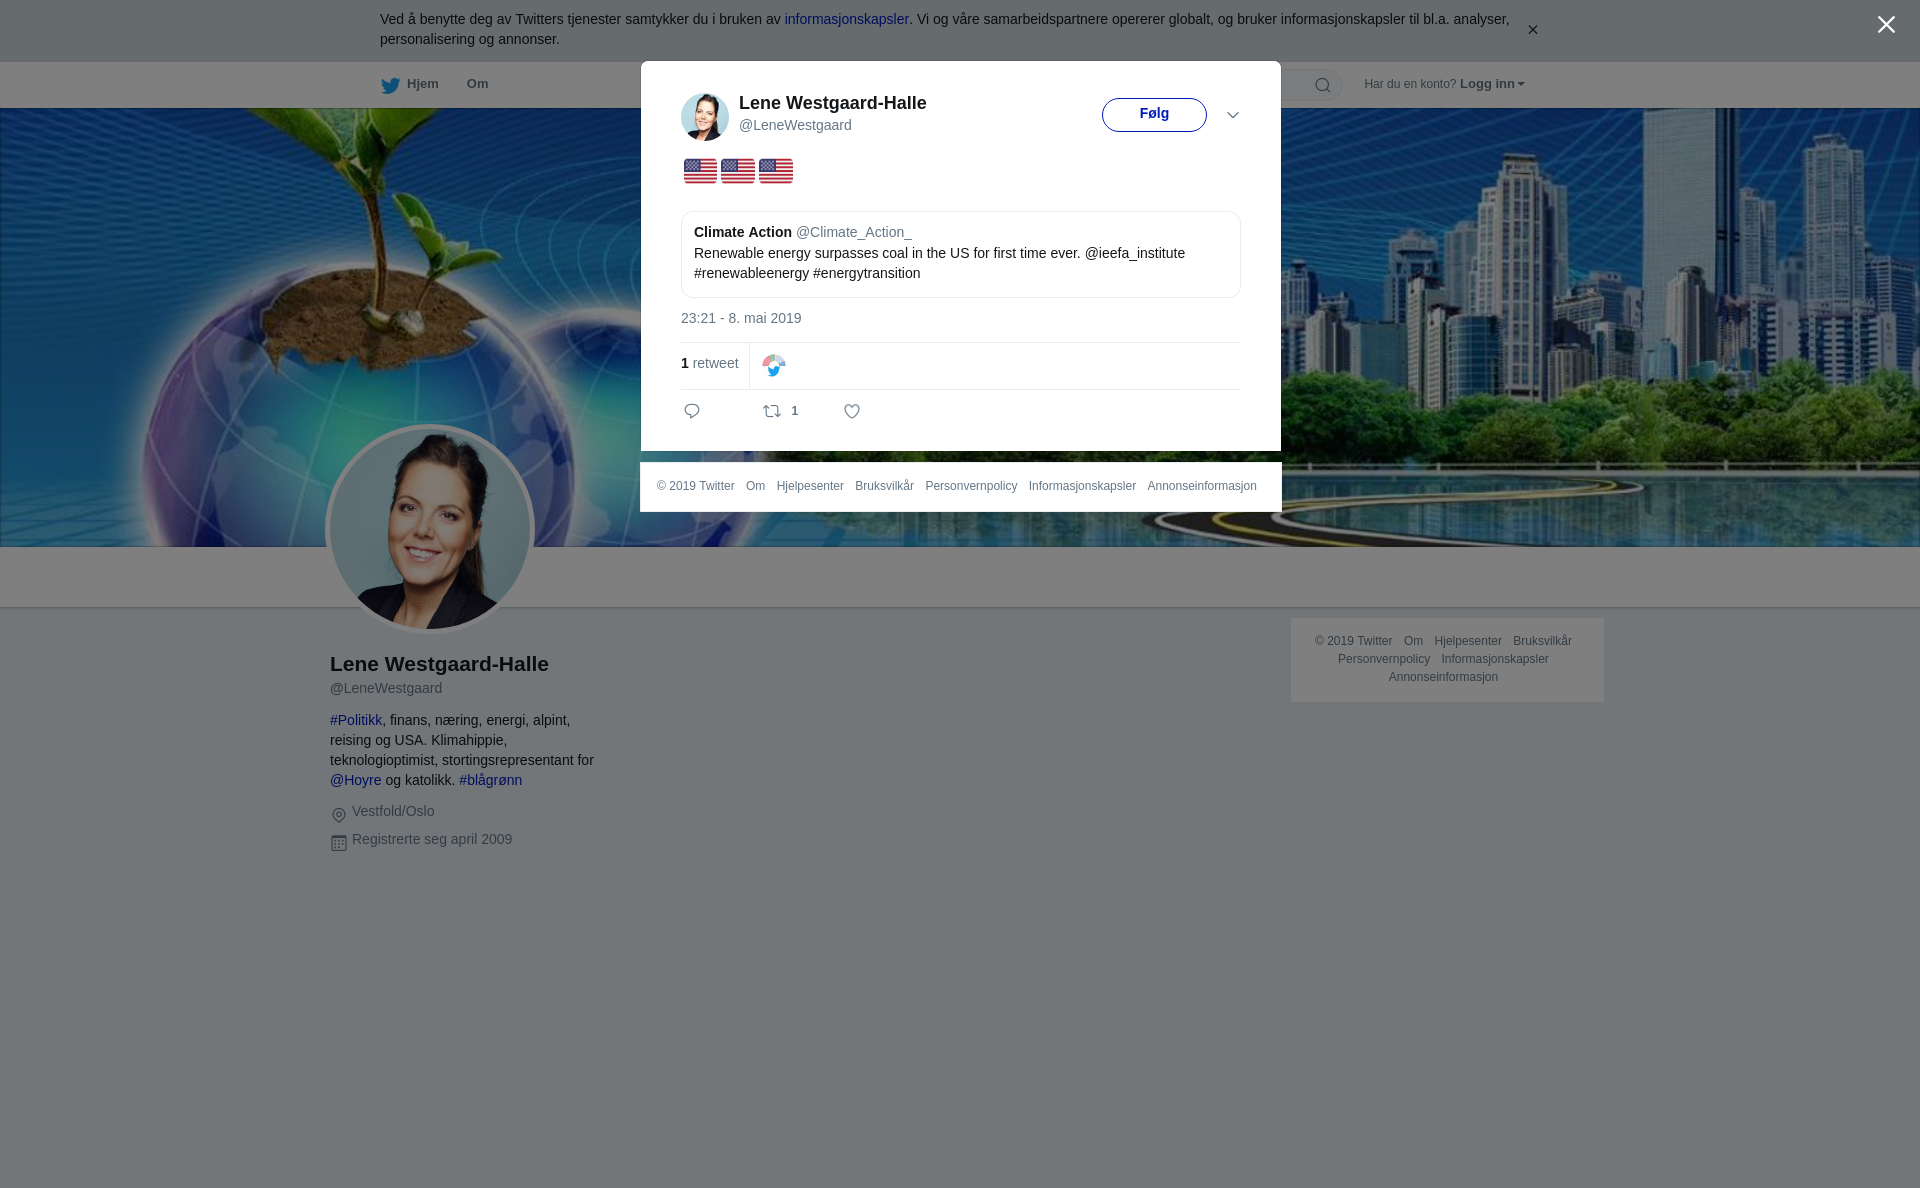
Task: Click the profile name Lene Westgaard-Halle heading
Action: tap(439, 664)
